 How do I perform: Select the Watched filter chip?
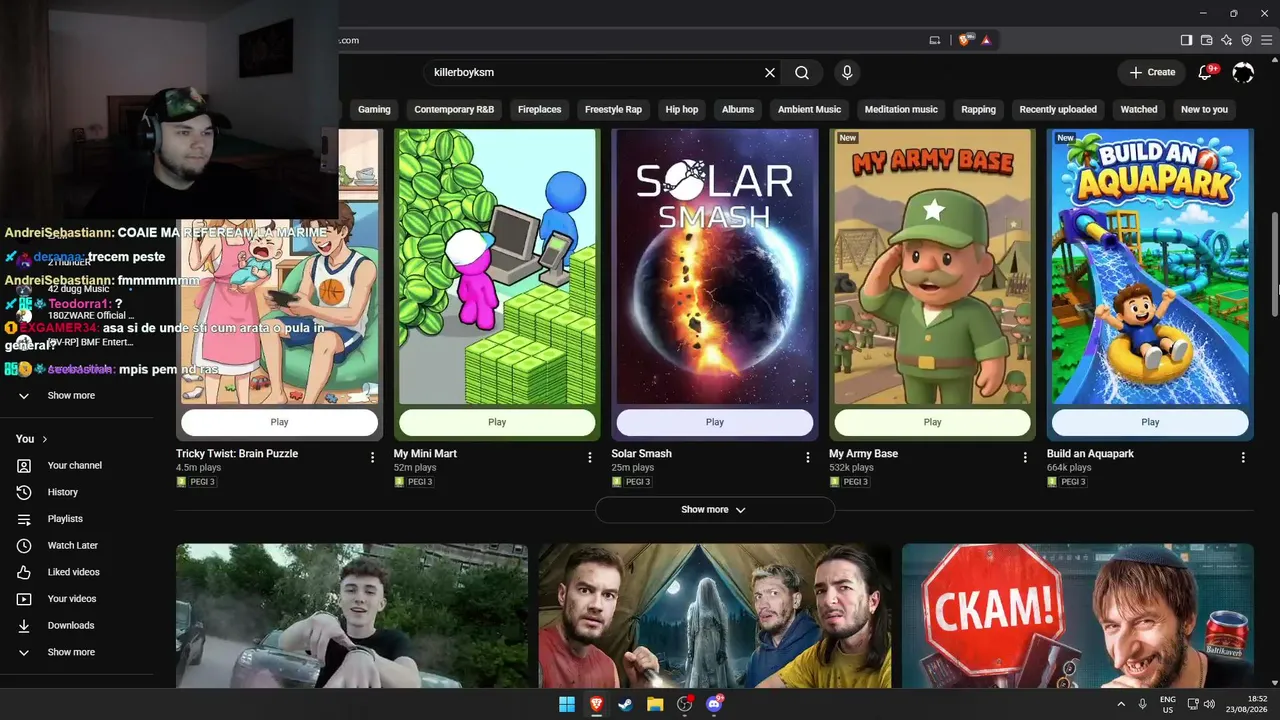[x=1139, y=110]
